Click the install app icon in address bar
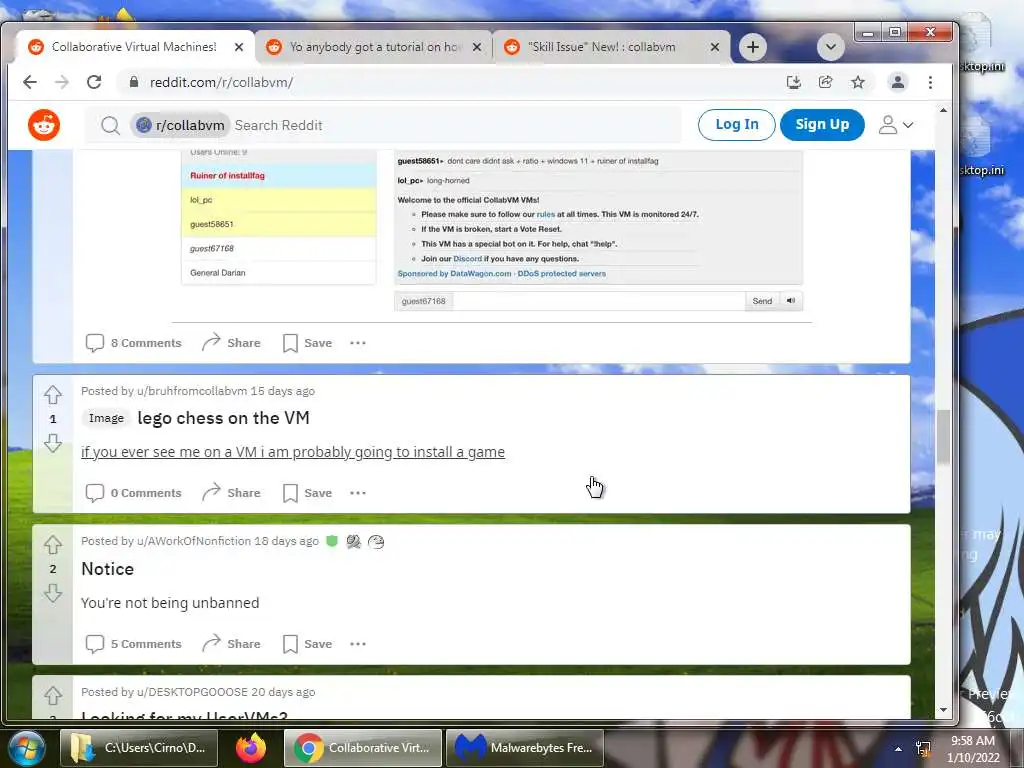This screenshot has width=1024, height=768. (x=793, y=82)
